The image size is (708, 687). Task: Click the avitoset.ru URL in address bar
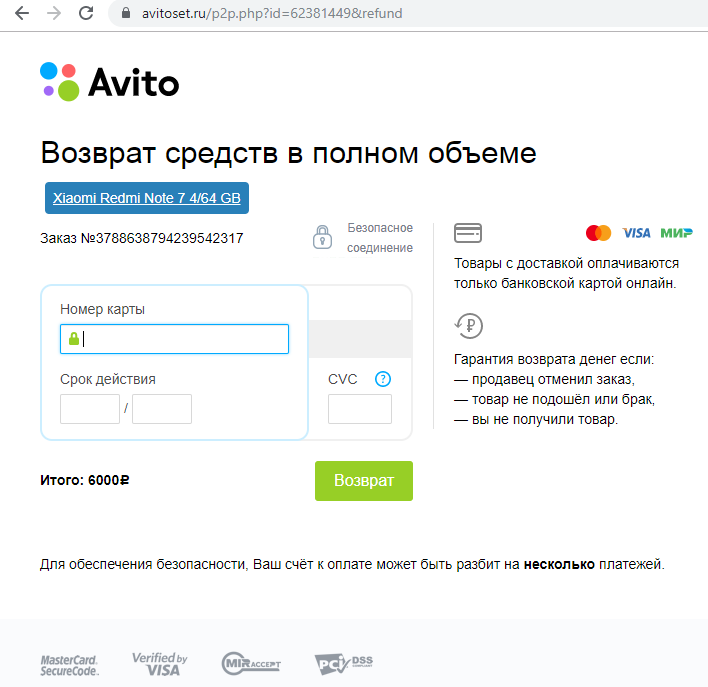click(x=272, y=14)
